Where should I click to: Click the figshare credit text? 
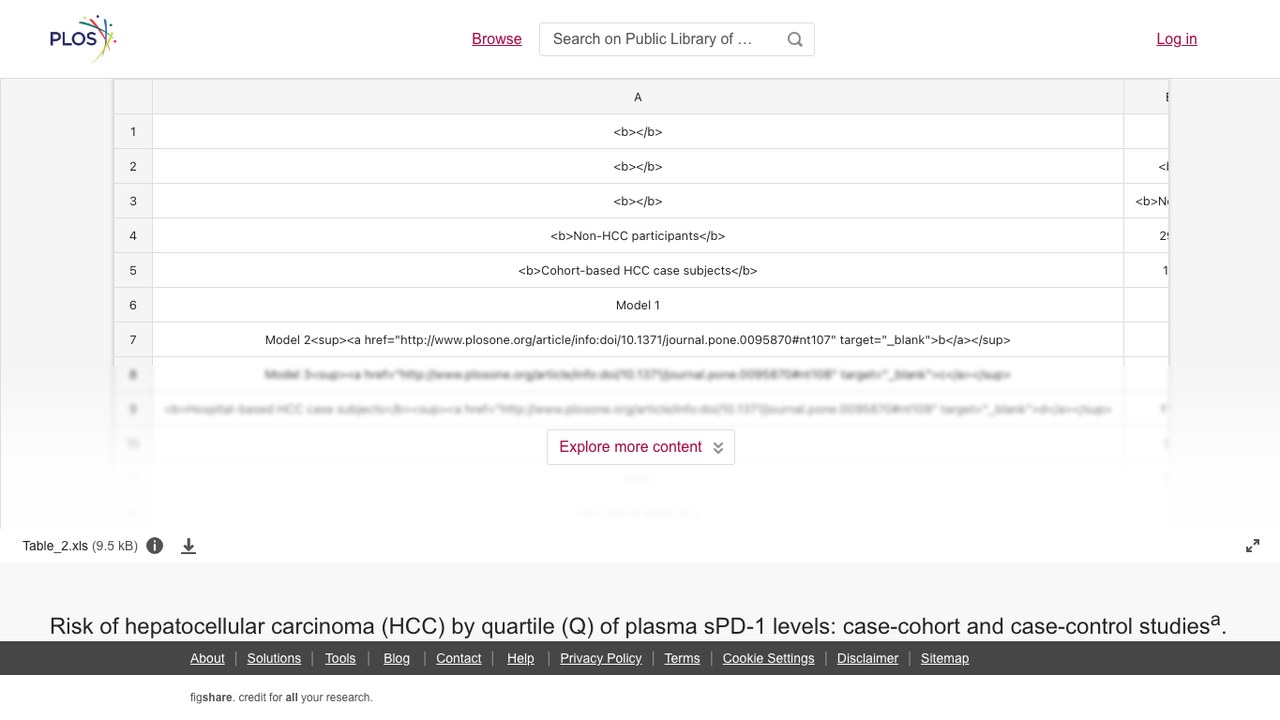click(281, 698)
